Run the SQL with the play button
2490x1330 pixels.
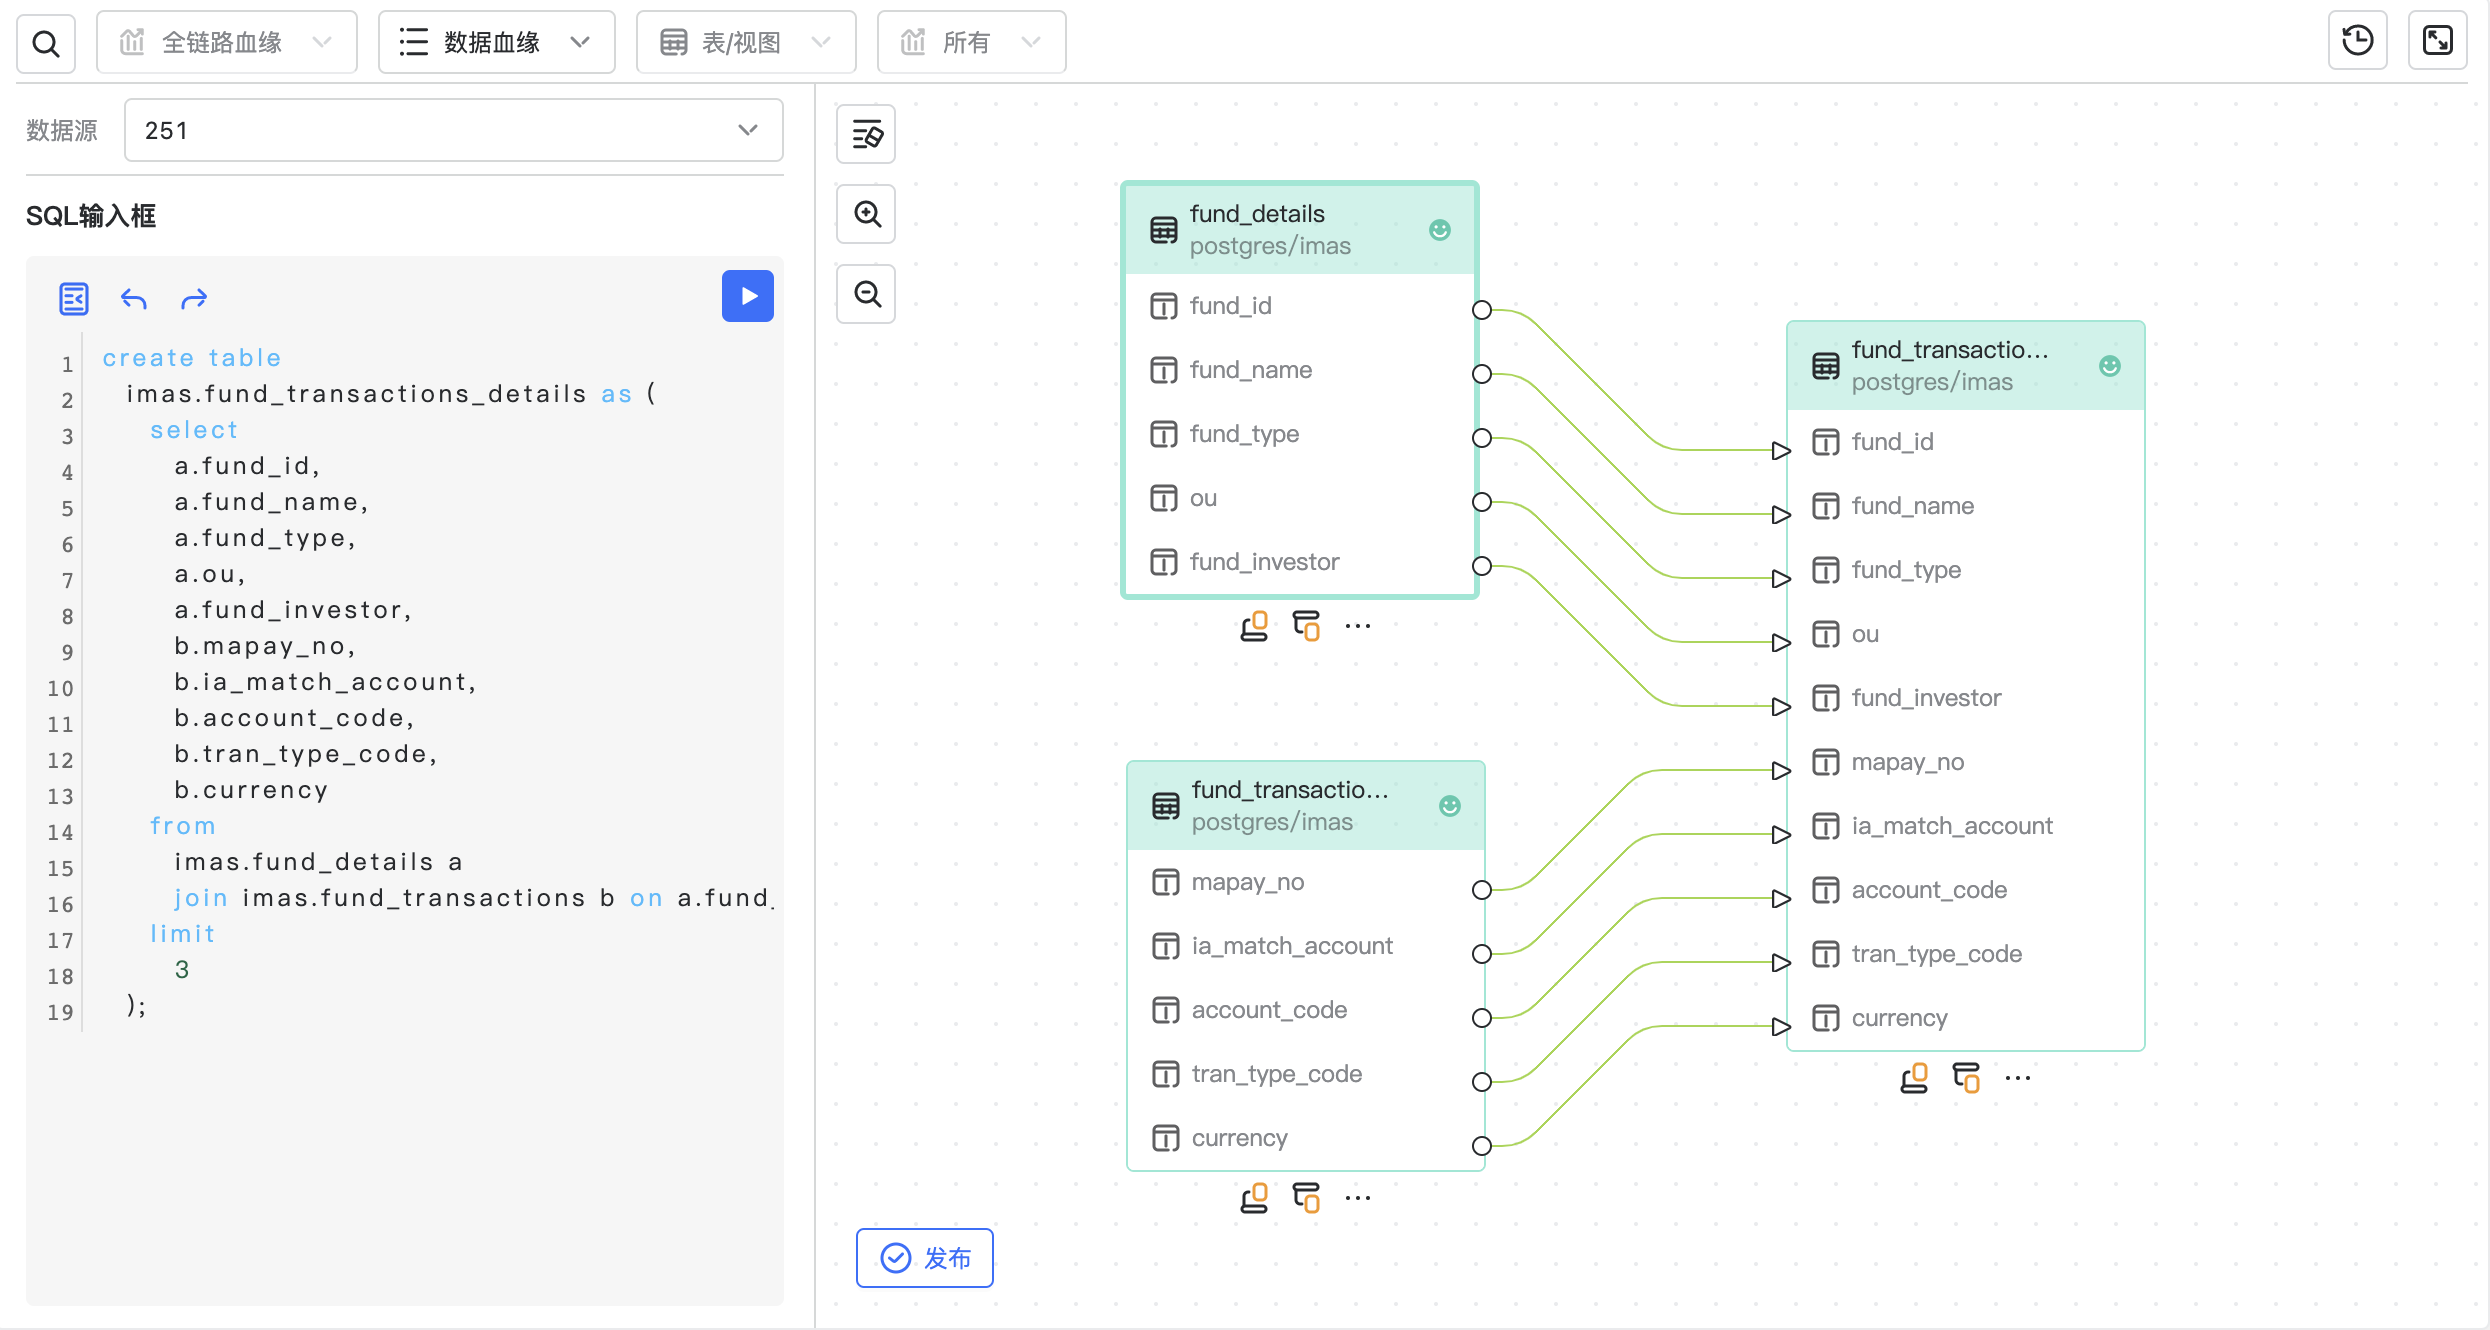point(748,296)
